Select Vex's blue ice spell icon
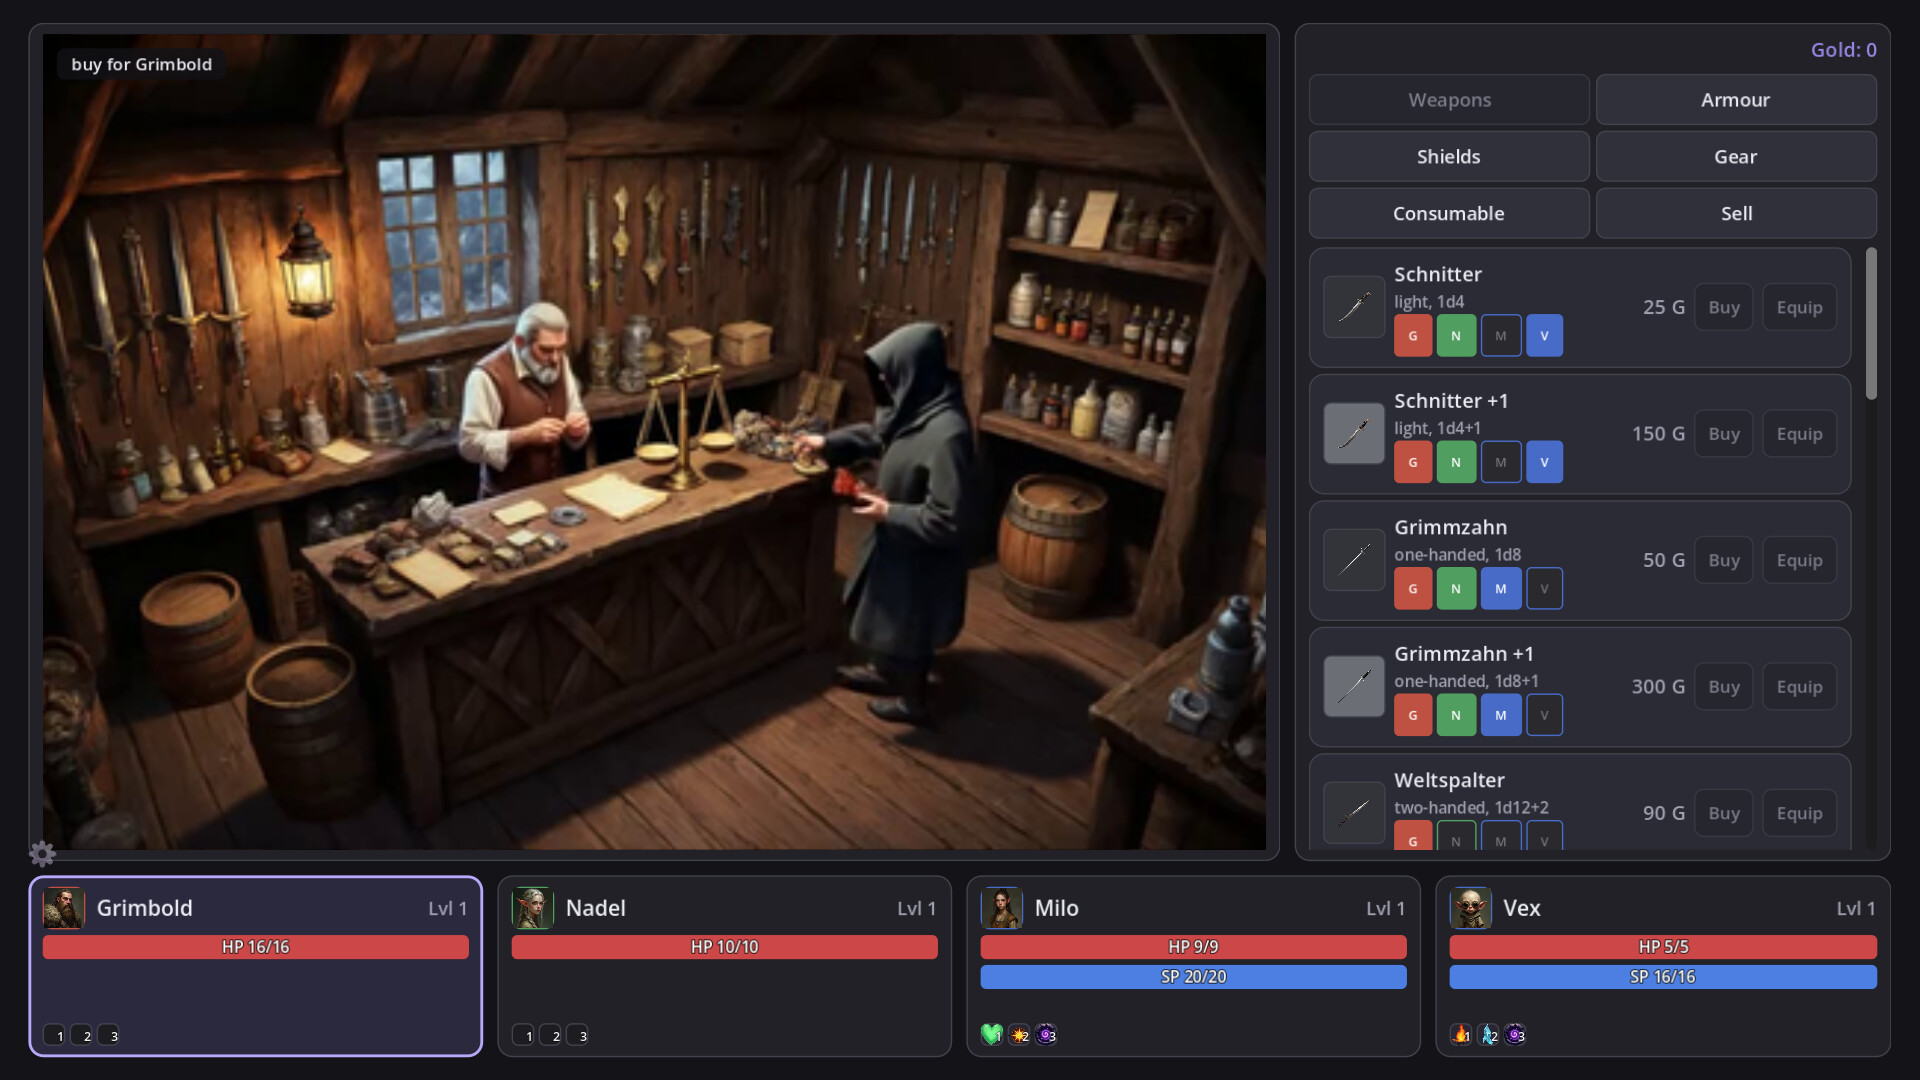Screen dimensions: 1920x1080 (x=1488, y=1035)
